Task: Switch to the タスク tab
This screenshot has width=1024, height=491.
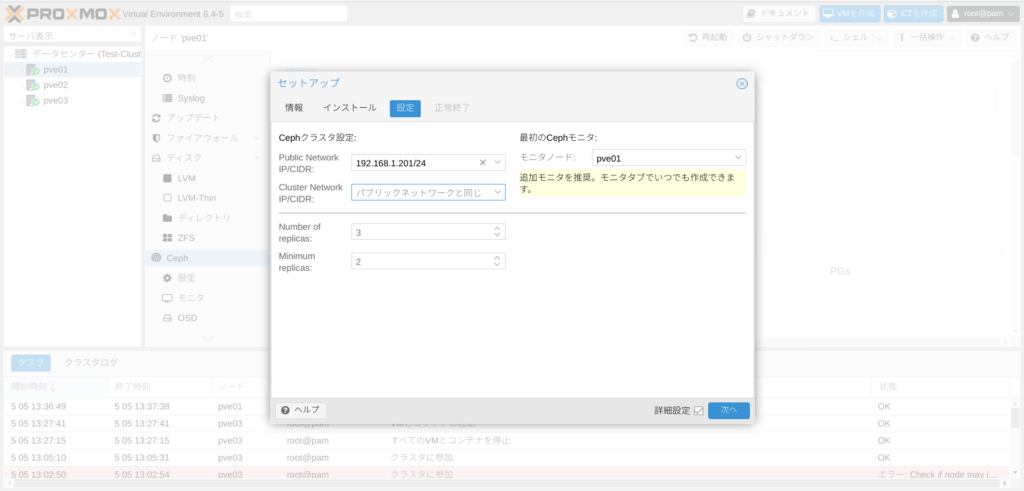Action: (31, 362)
